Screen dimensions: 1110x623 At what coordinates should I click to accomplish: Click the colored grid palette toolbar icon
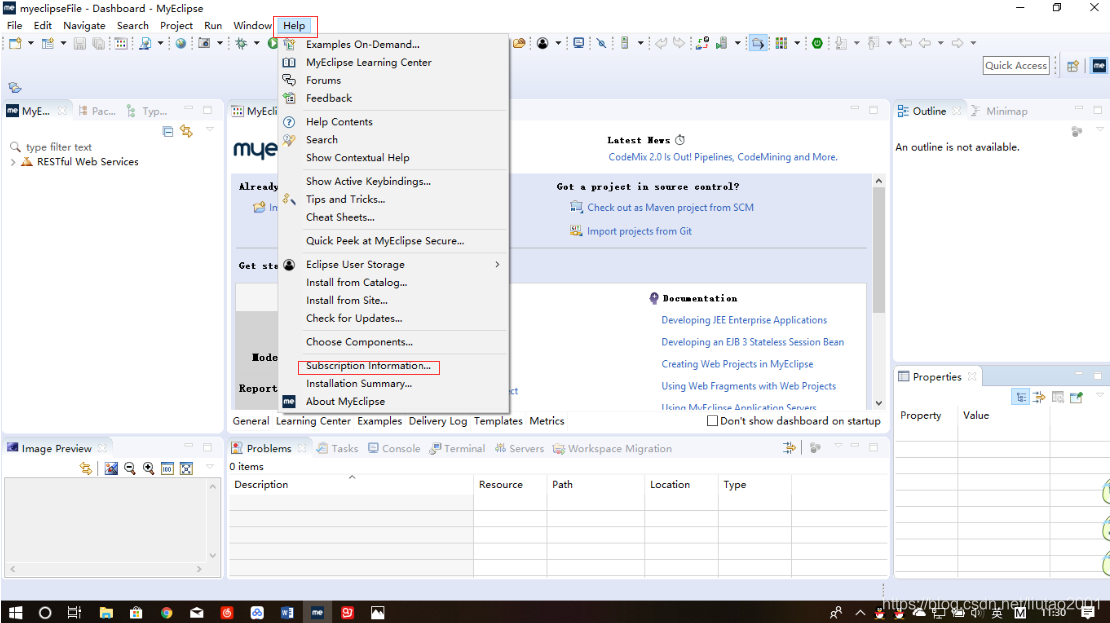coord(781,43)
